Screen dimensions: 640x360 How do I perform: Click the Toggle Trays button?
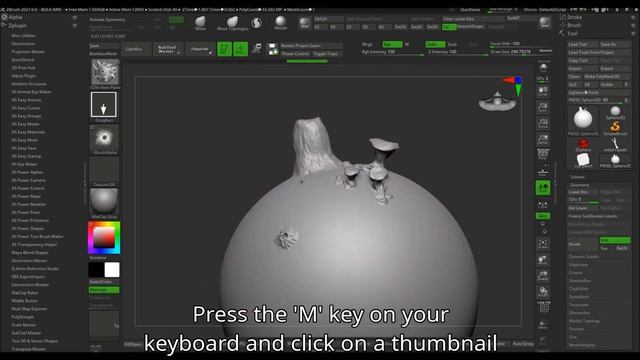point(326,53)
